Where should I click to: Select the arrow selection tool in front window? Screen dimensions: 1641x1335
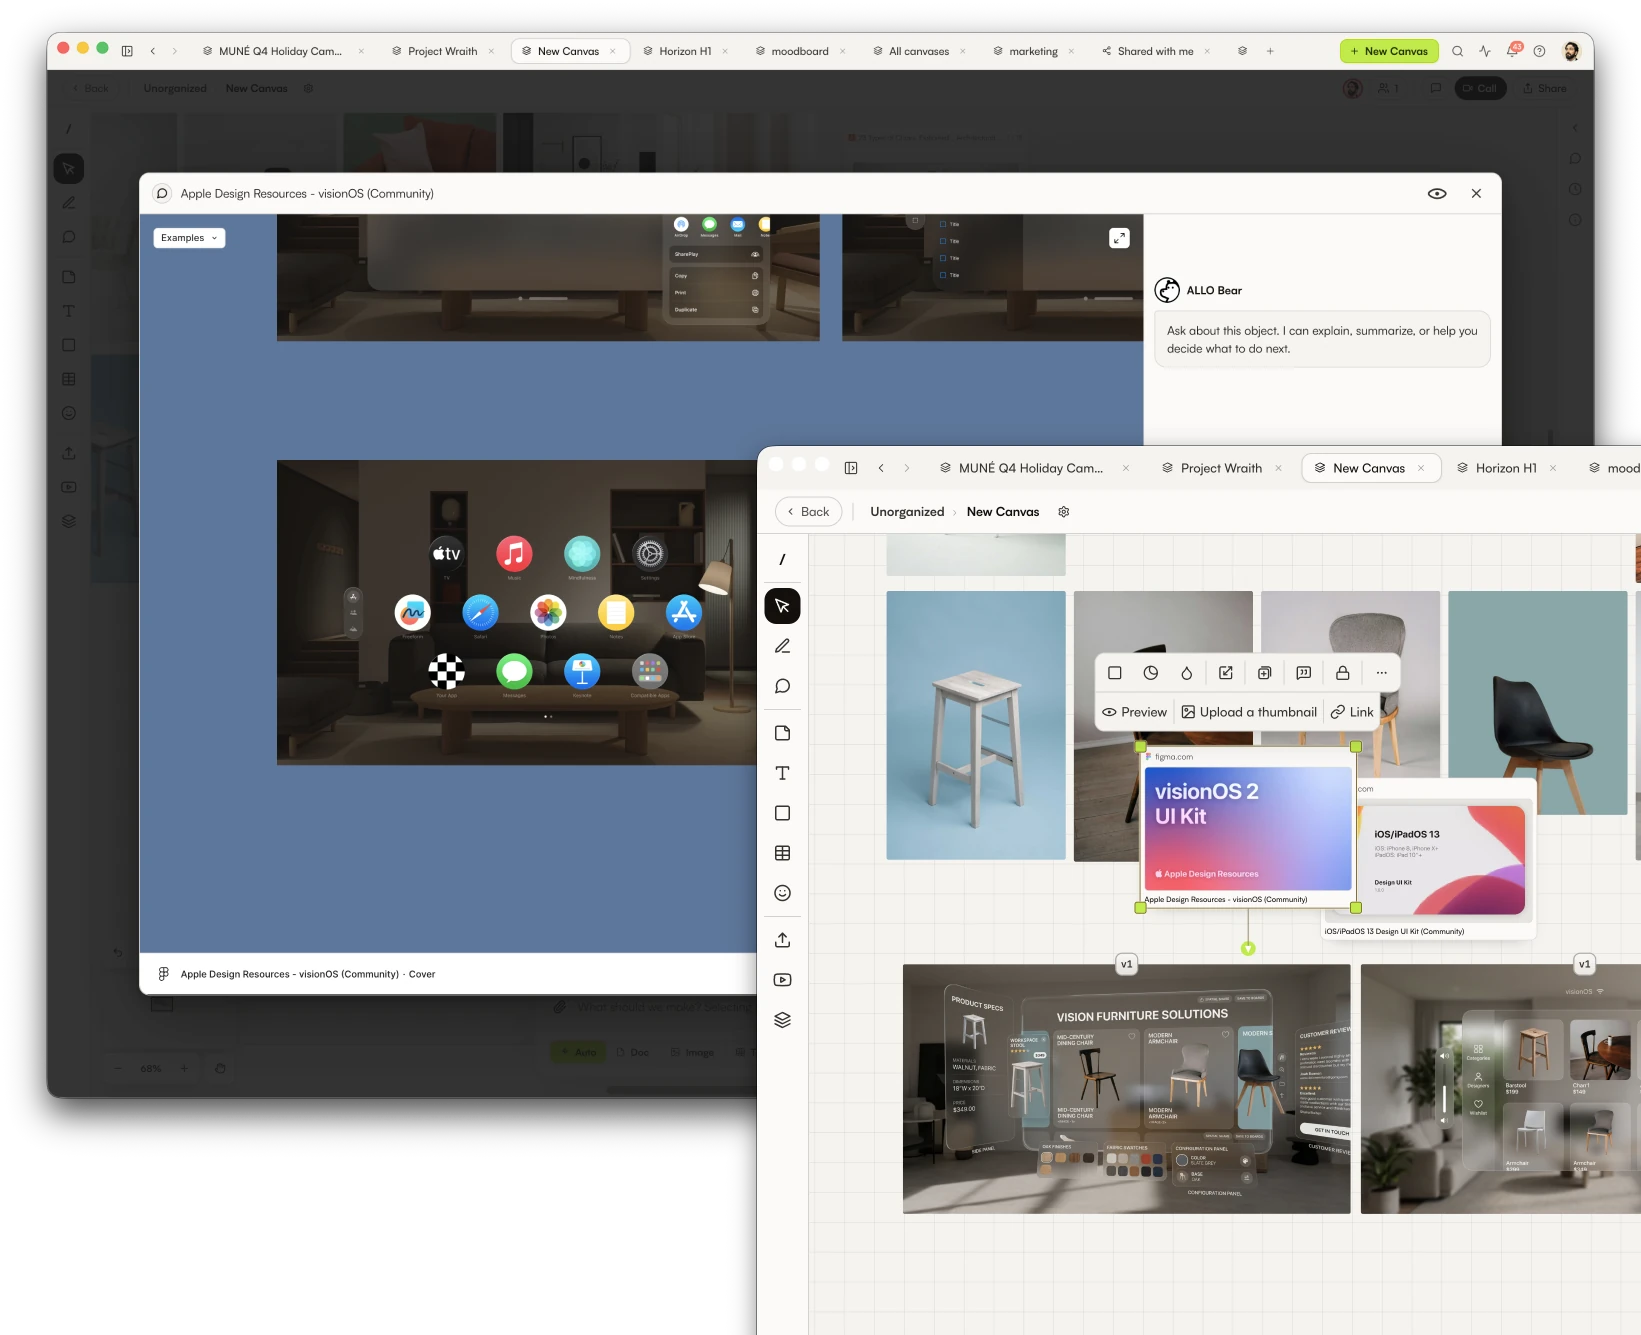[782, 606]
